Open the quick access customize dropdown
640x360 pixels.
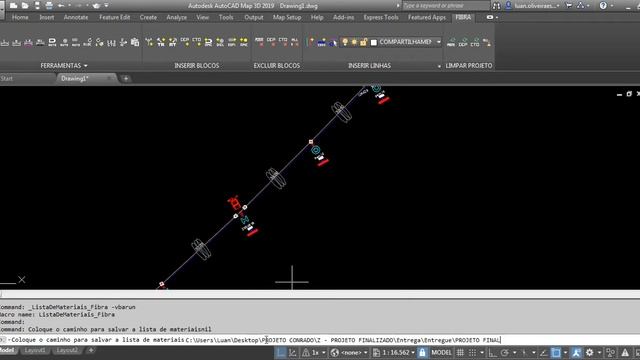point(107,6)
